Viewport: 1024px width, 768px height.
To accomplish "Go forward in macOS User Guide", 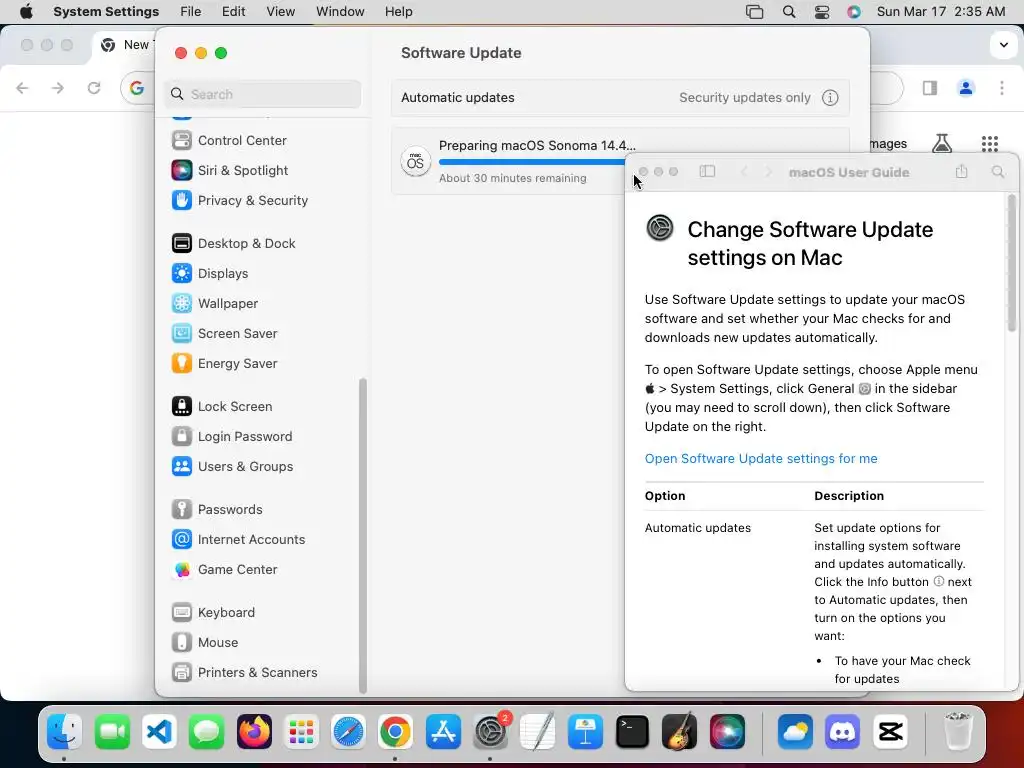I will point(768,172).
